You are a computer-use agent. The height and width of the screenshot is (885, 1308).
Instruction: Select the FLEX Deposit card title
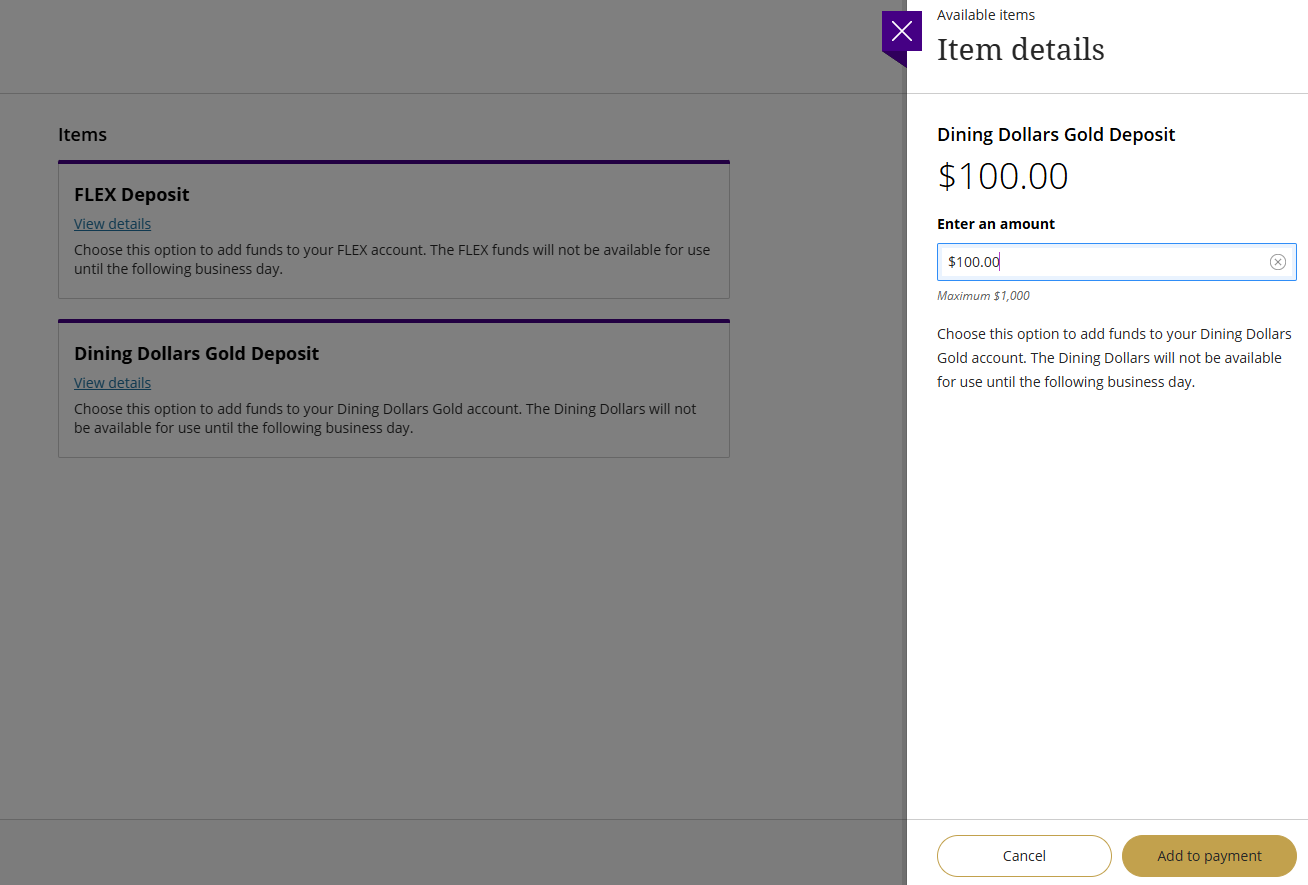(x=132, y=195)
